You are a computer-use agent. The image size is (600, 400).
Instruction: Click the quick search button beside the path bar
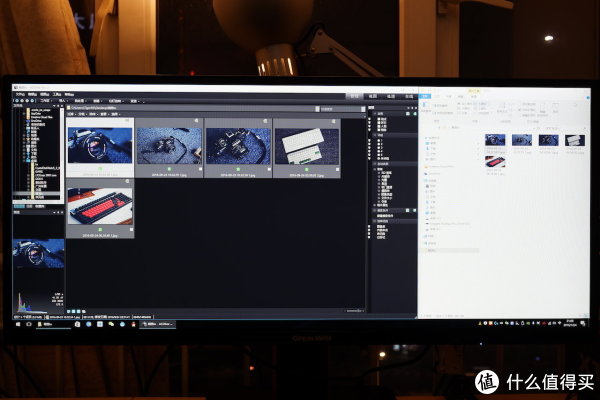pyautogui.click(x=363, y=109)
